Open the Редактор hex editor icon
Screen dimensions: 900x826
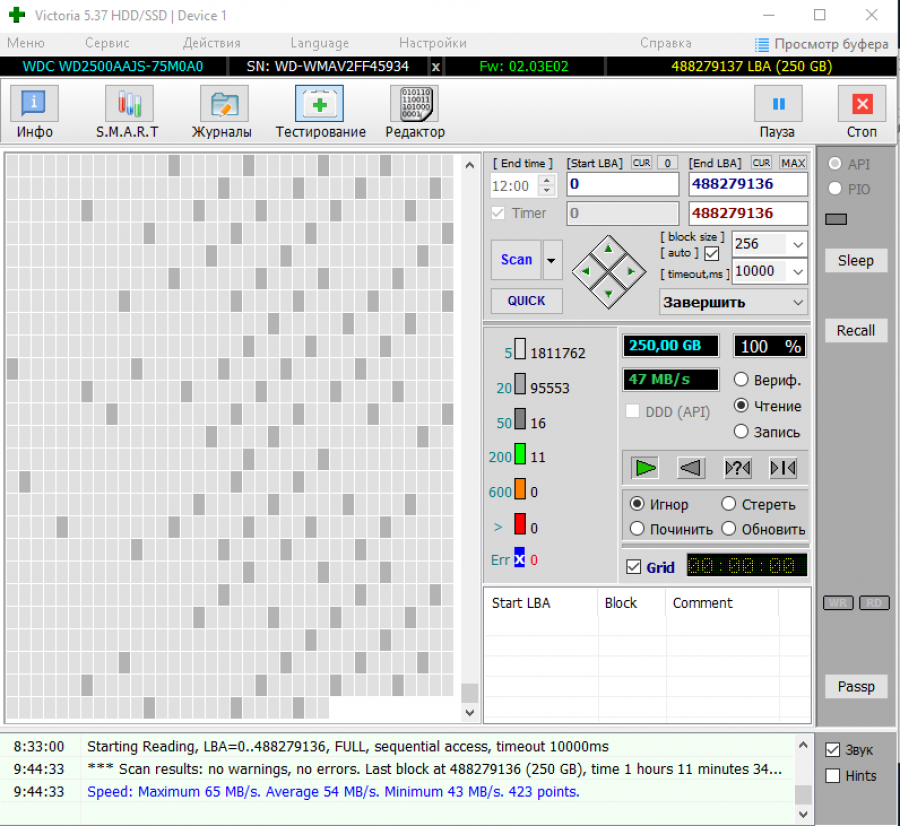[x=414, y=104]
